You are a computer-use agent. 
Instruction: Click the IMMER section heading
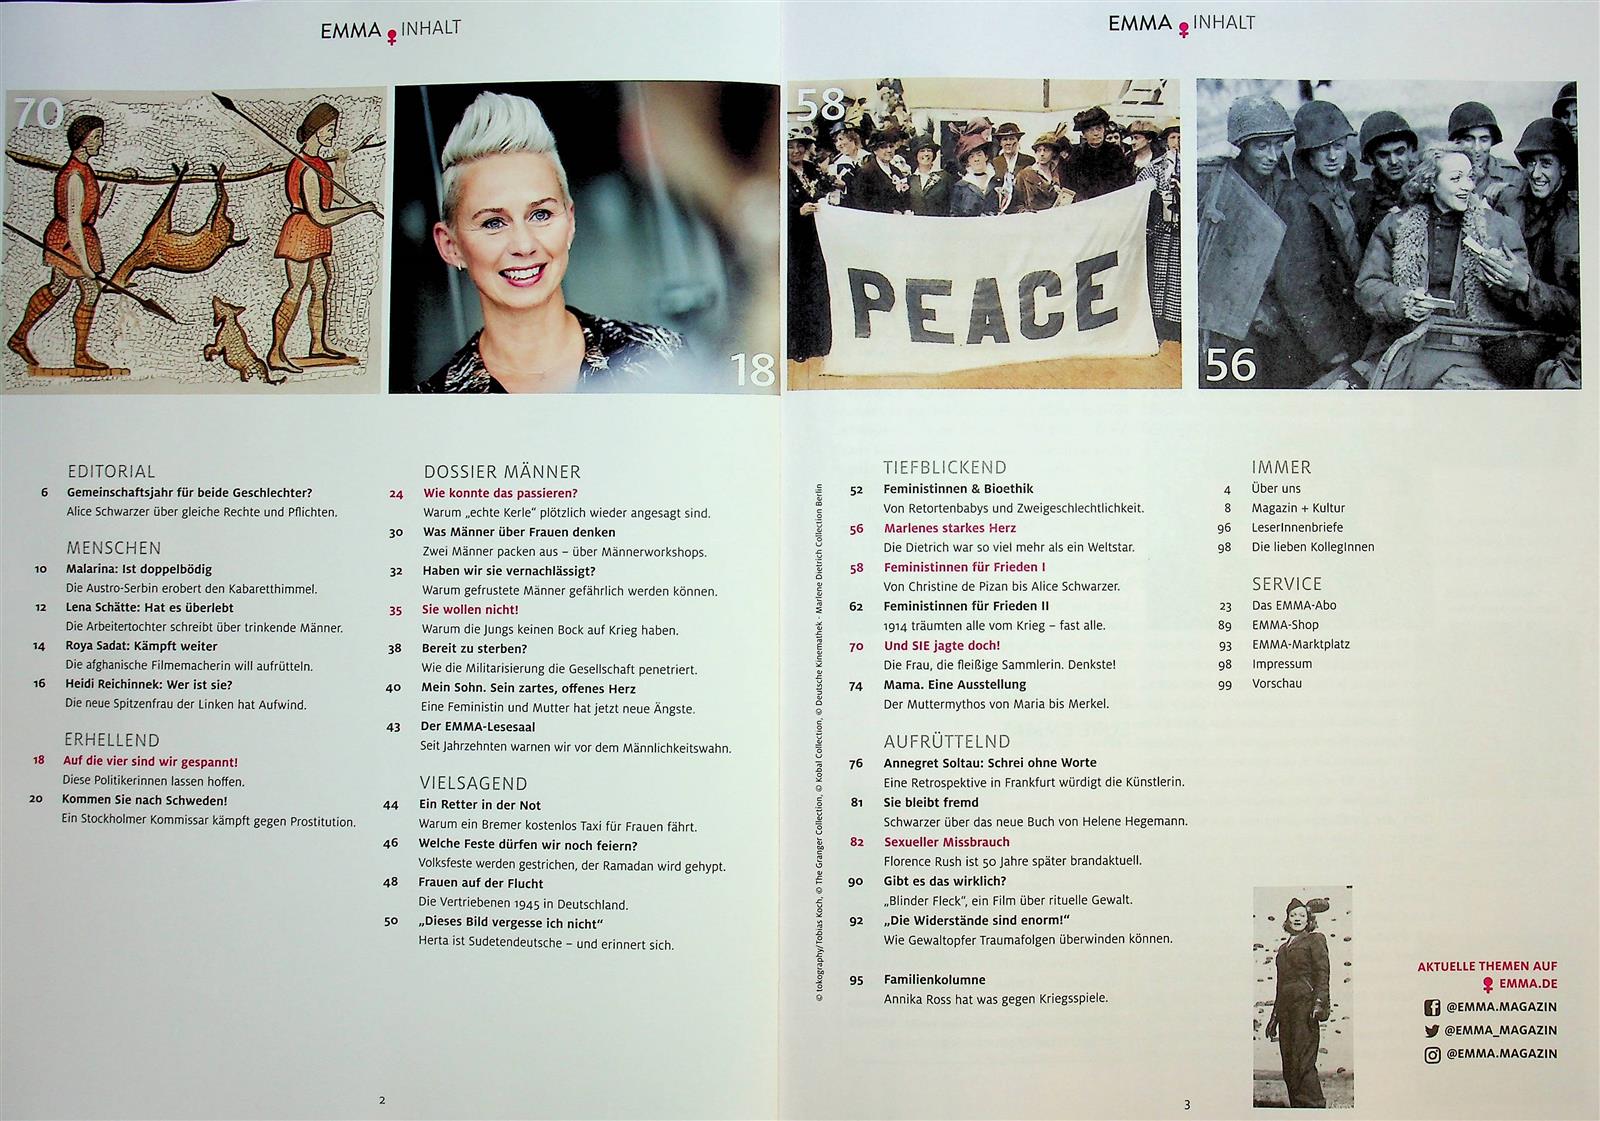[1281, 467]
